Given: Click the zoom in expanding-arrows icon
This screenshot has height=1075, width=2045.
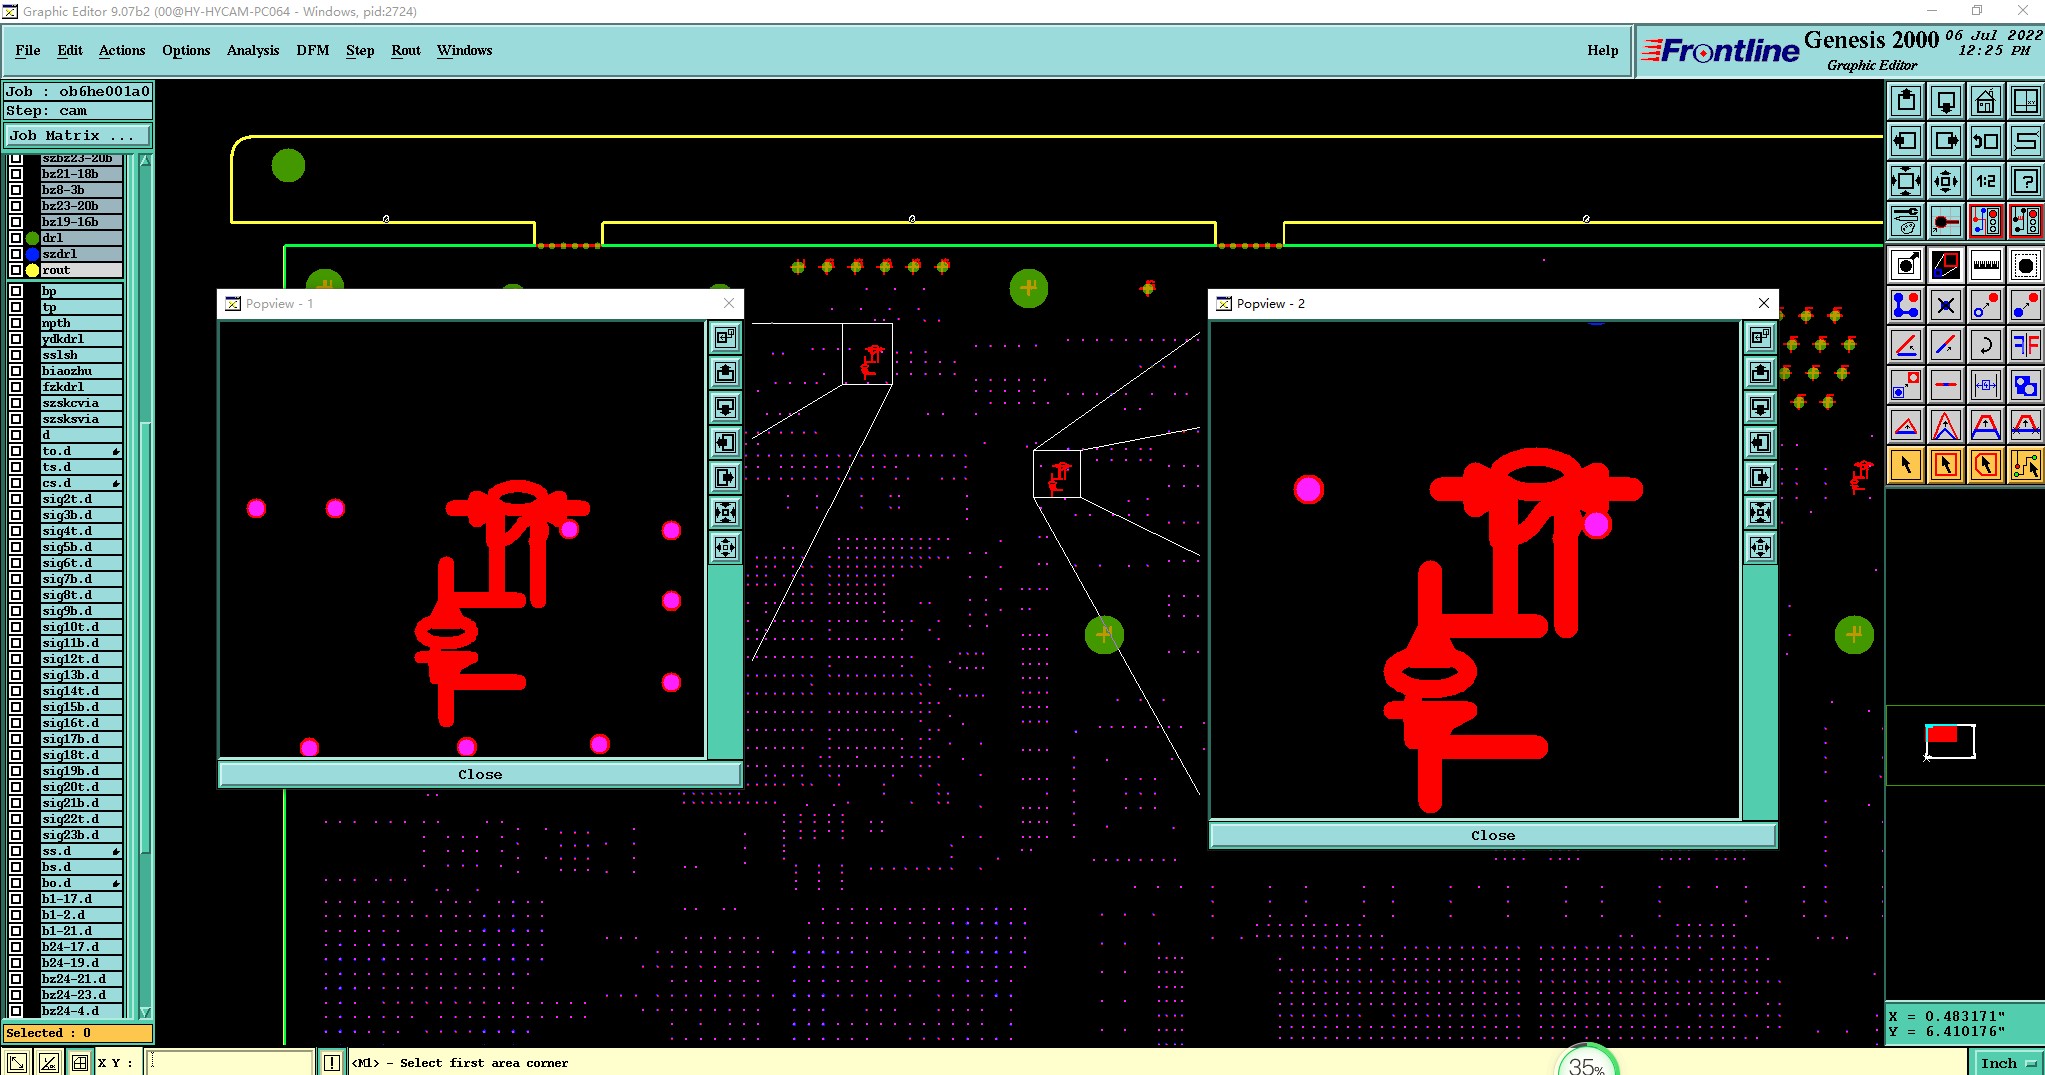Looking at the screenshot, I should pyautogui.click(x=1906, y=181).
